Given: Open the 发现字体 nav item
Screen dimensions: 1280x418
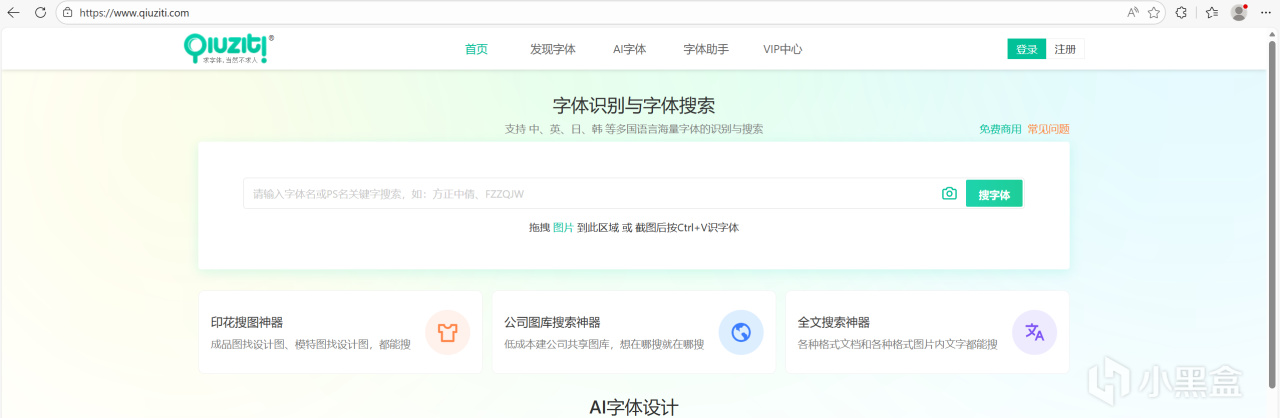Looking at the screenshot, I should tap(553, 49).
